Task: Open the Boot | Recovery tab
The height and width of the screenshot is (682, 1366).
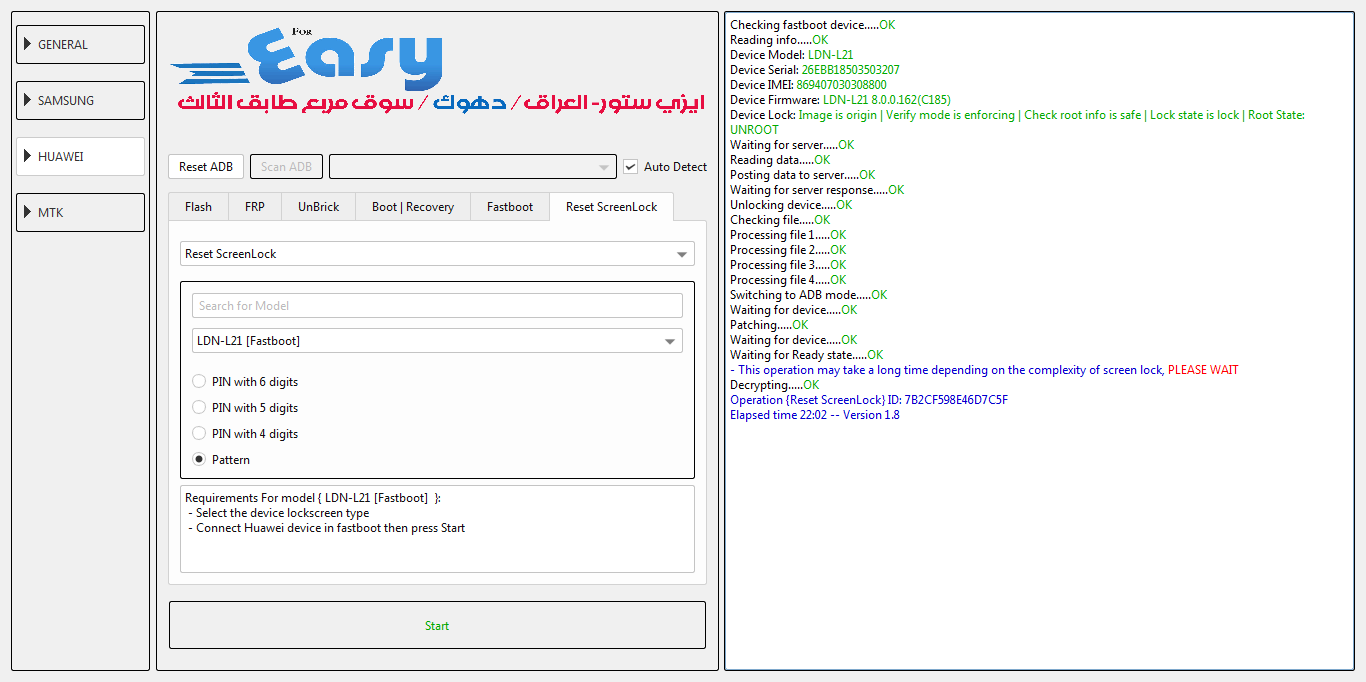Action: 413,207
